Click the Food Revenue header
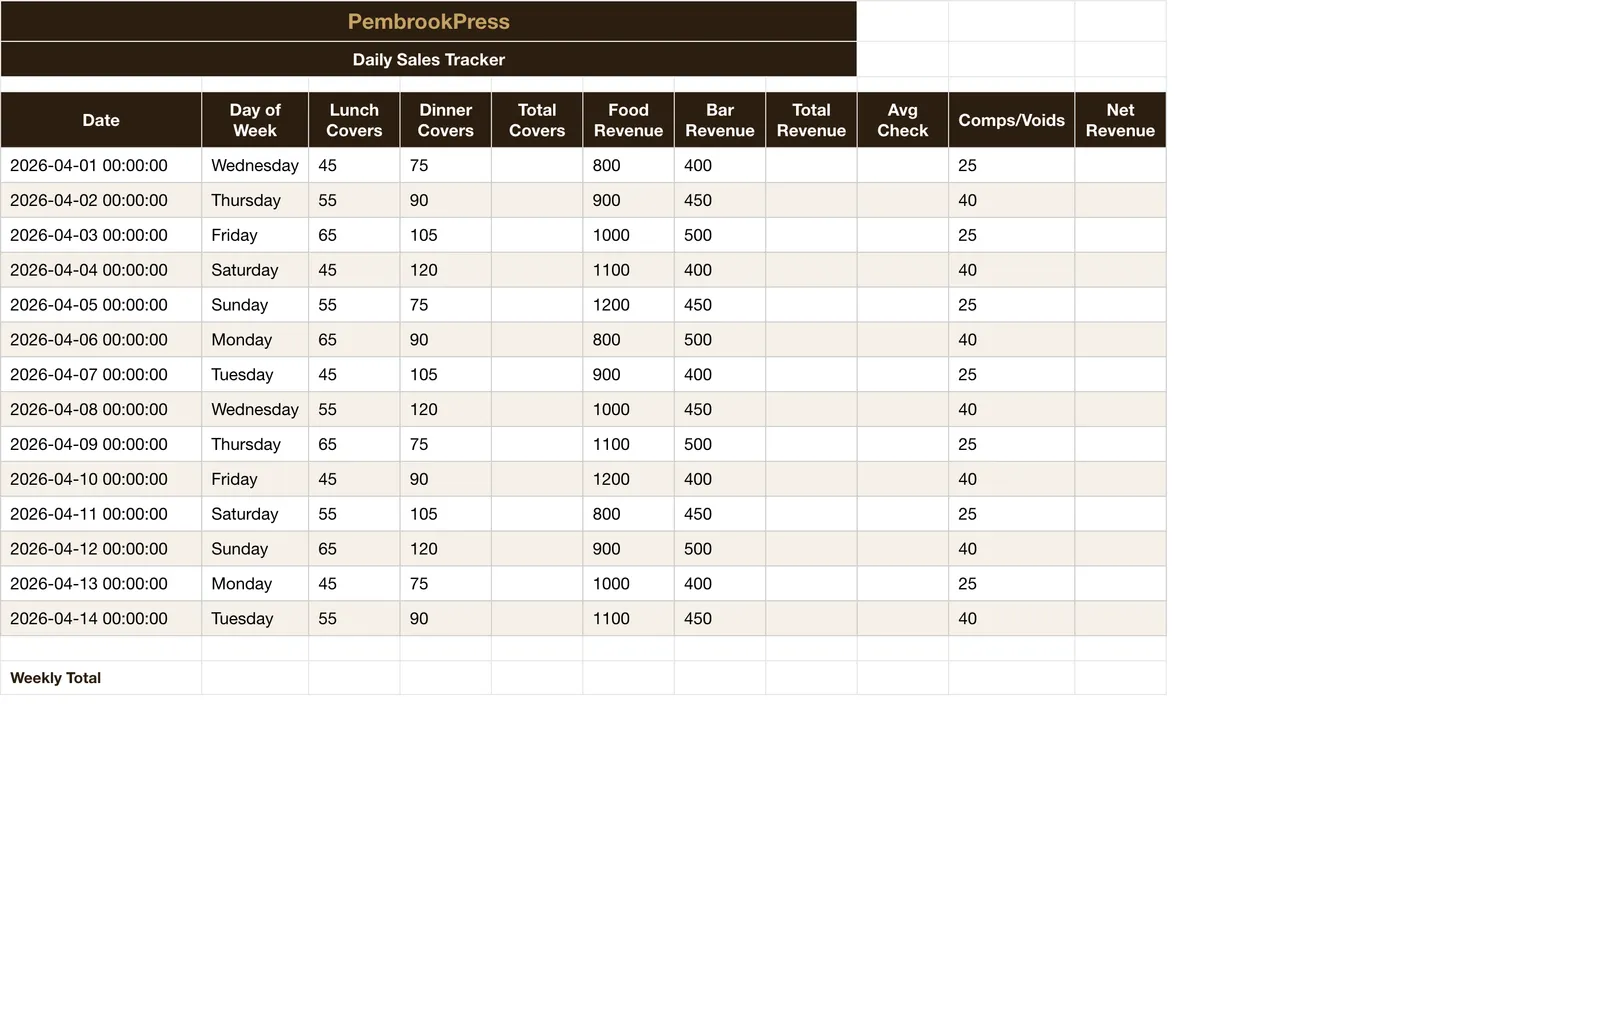Screen dimensions: 1600x1029 [628, 120]
